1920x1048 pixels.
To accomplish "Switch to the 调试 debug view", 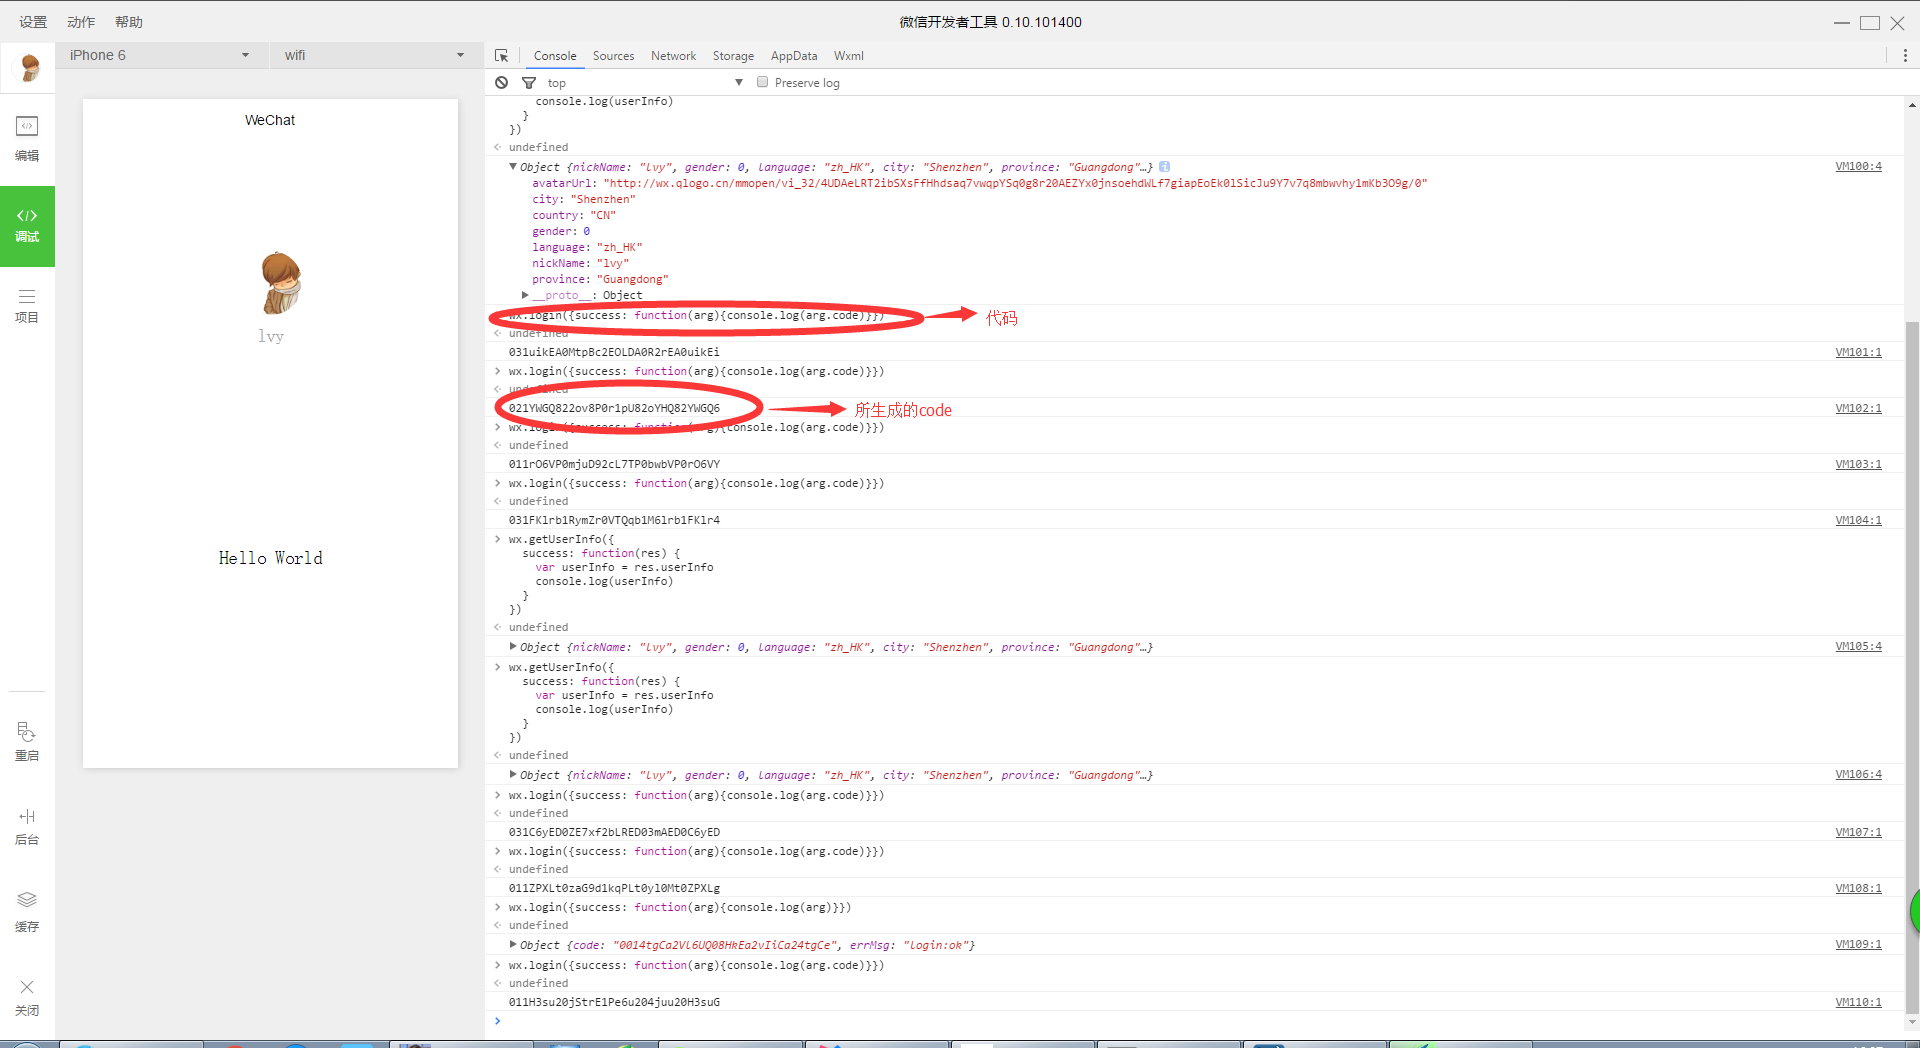I will click(x=27, y=225).
